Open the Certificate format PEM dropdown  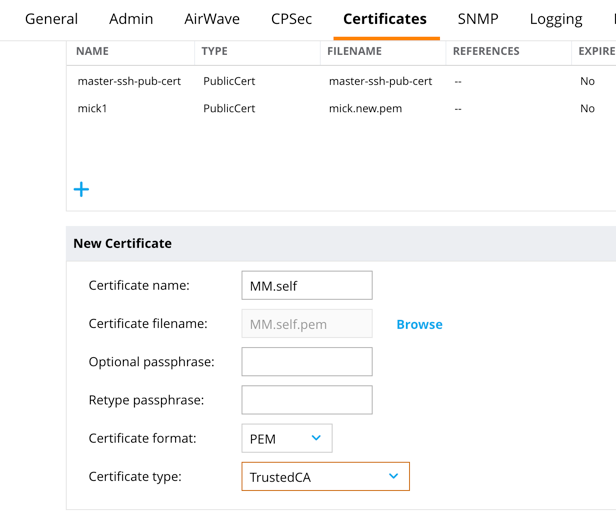[287, 438]
